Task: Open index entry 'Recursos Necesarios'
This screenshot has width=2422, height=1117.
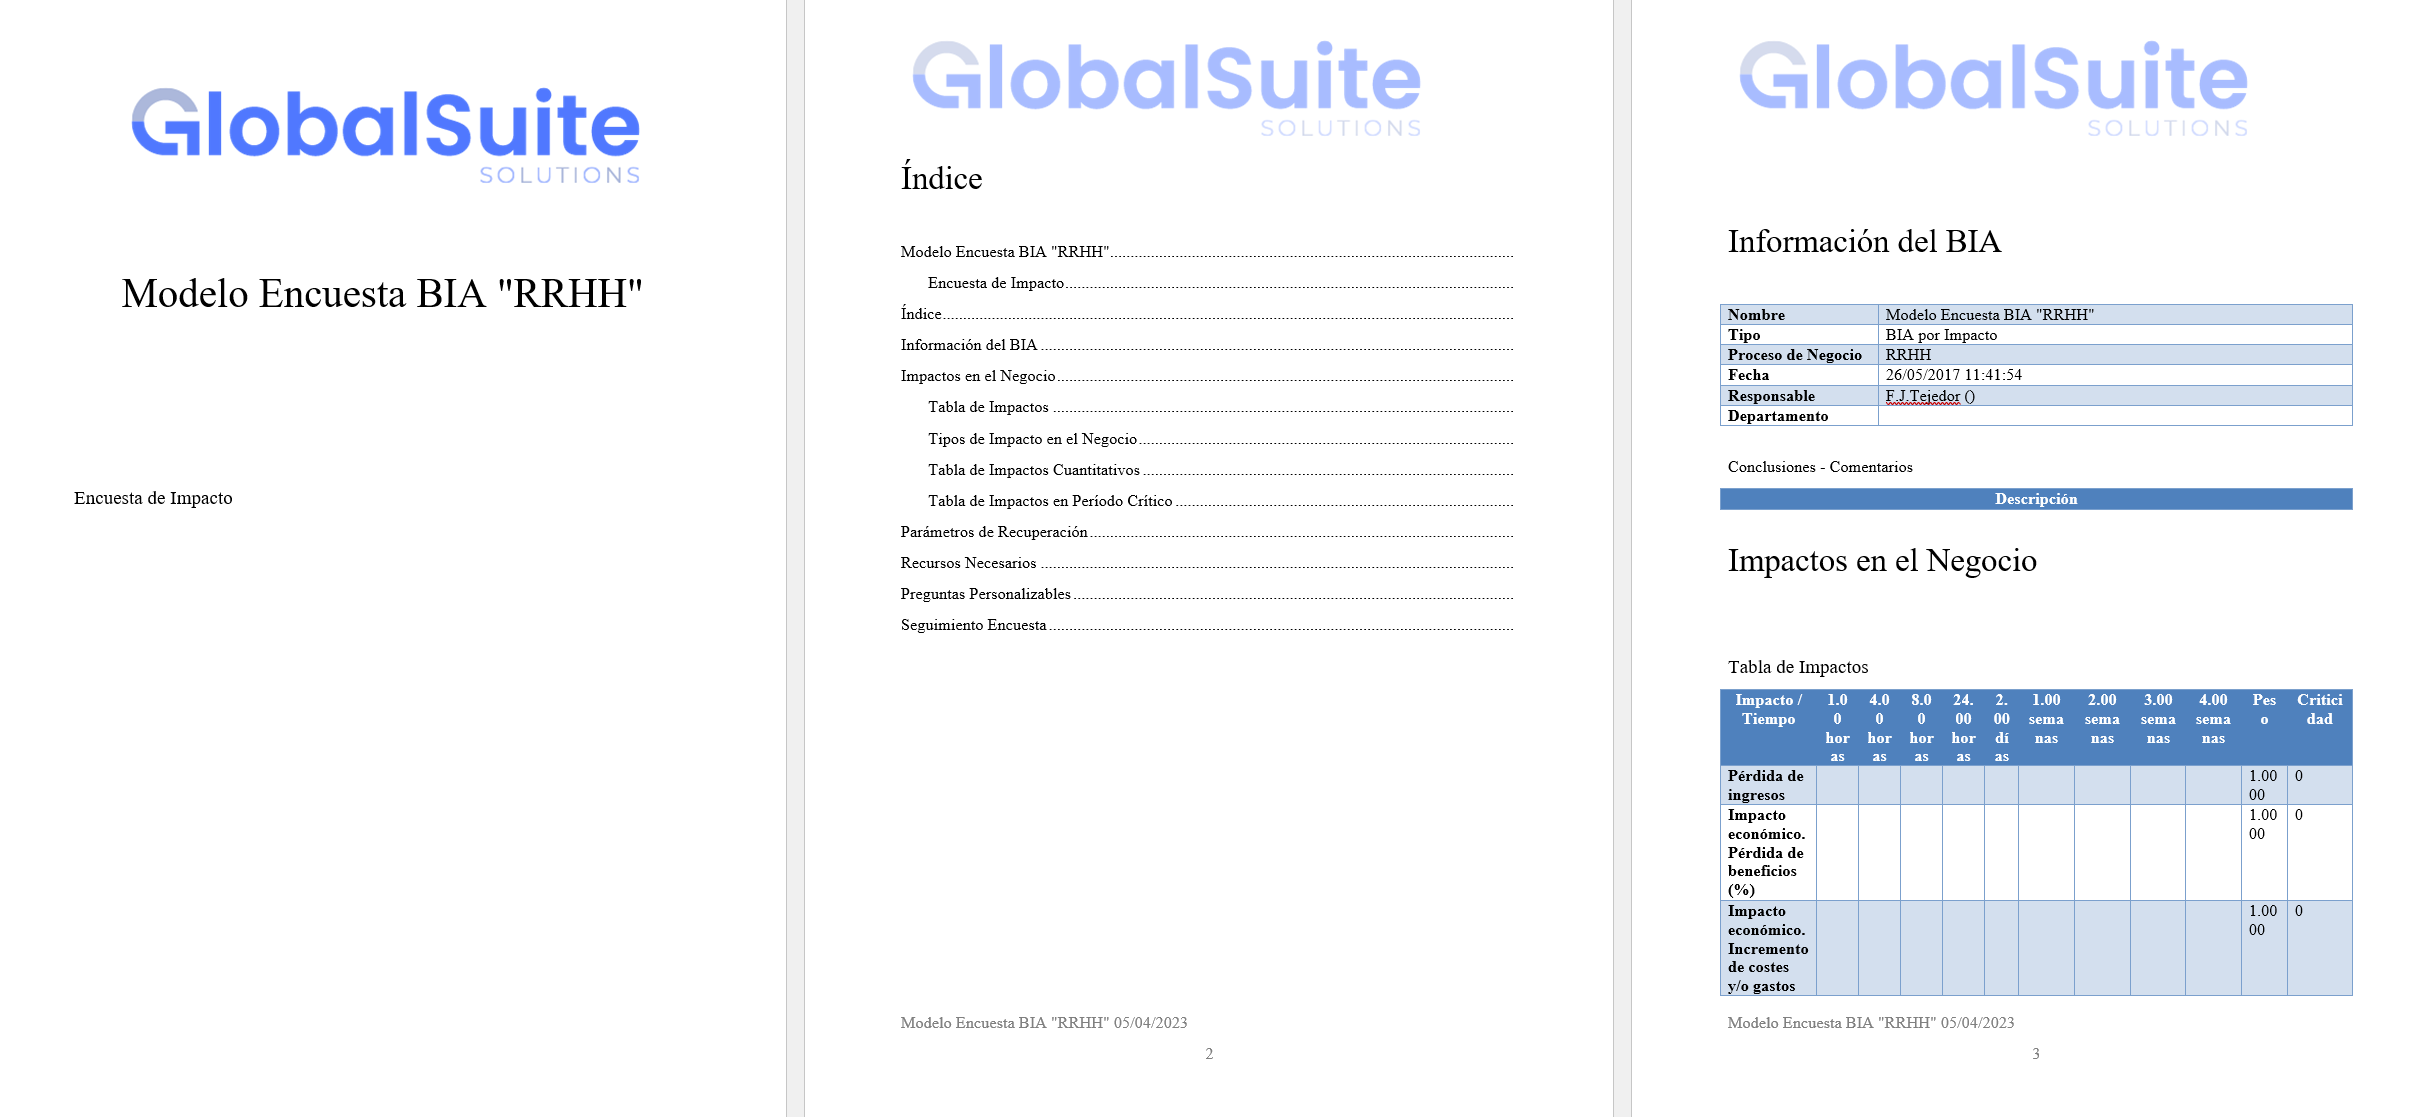Action: tap(1206, 563)
